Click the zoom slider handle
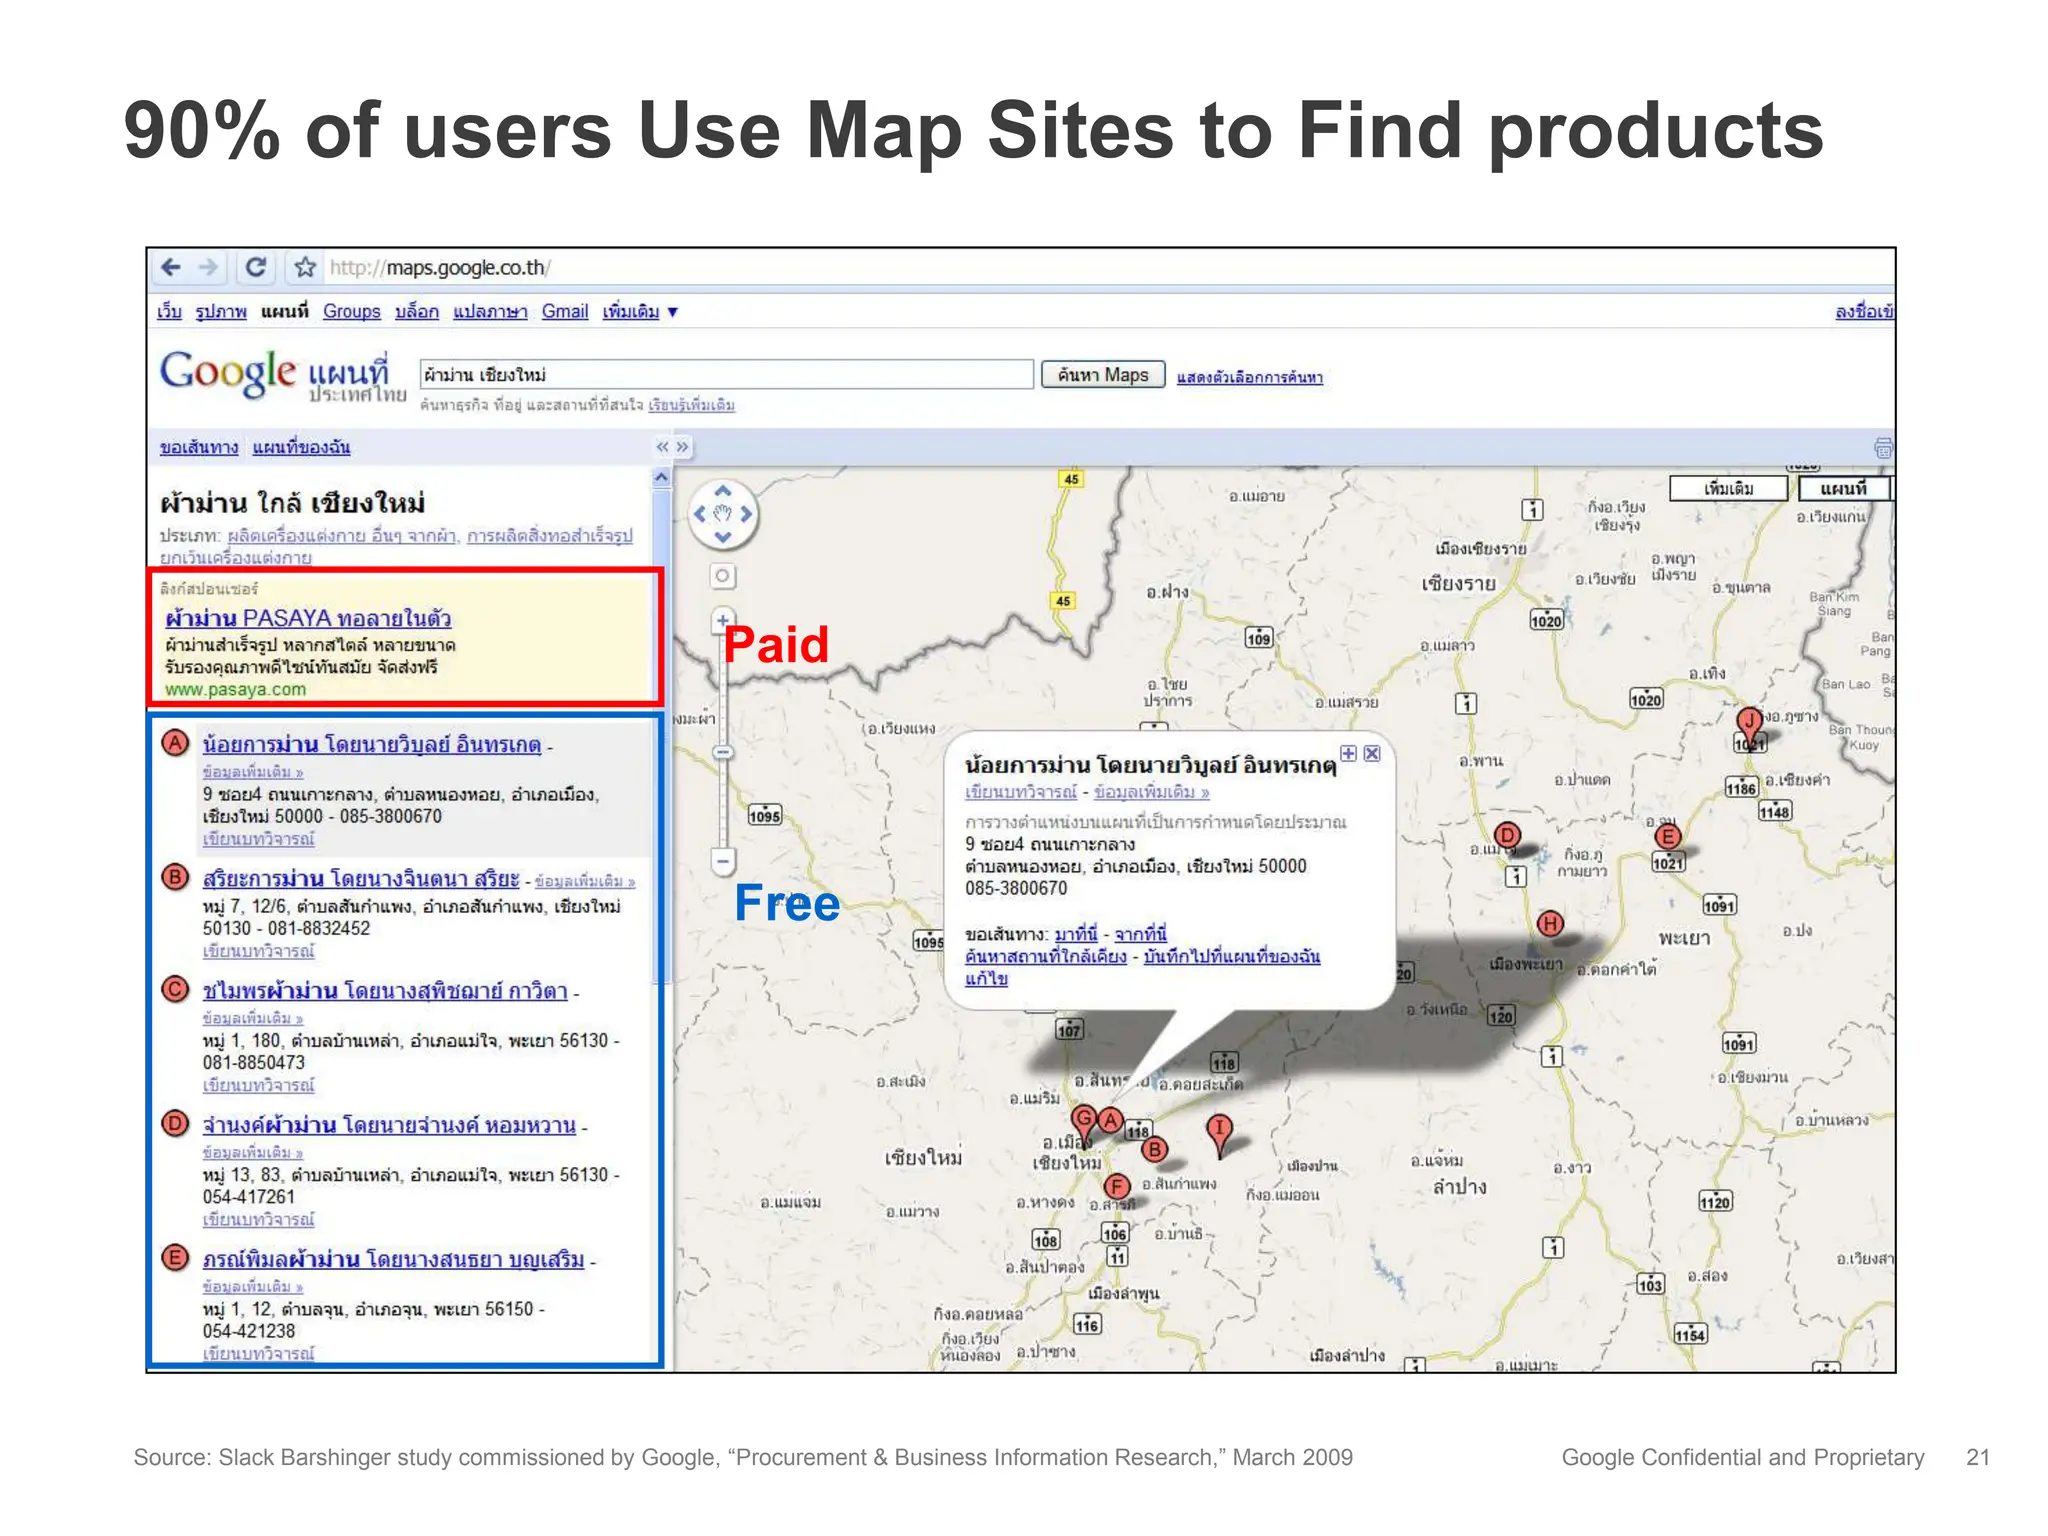Image resolution: width=2048 pixels, height=1536 pixels. (723, 752)
